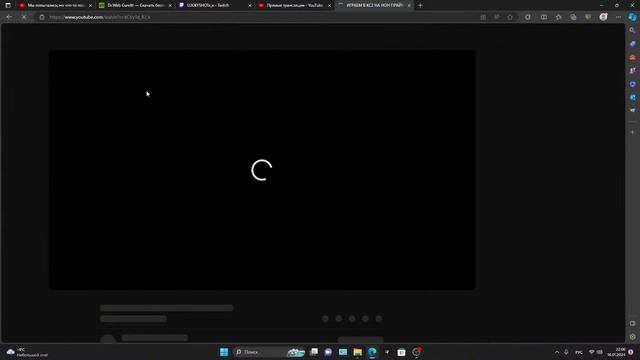Viewport: 640px width, 360px height.
Task: Open network and volume quick settings
Action: pos(596,352)
